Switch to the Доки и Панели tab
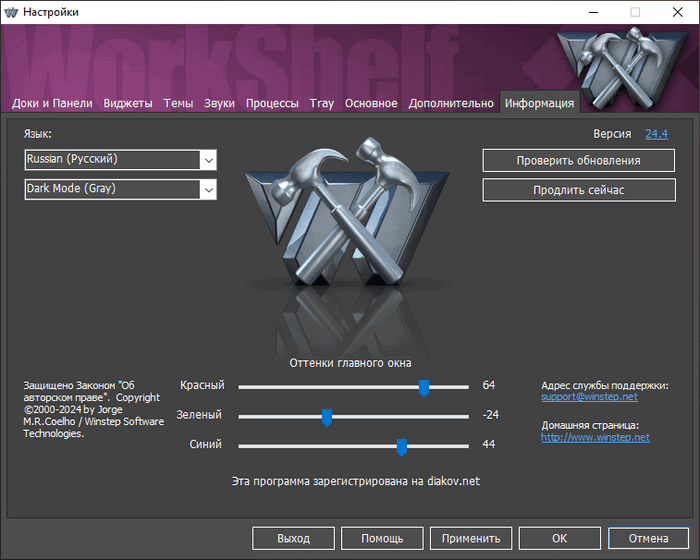700x560 pixels. [52, 103]
